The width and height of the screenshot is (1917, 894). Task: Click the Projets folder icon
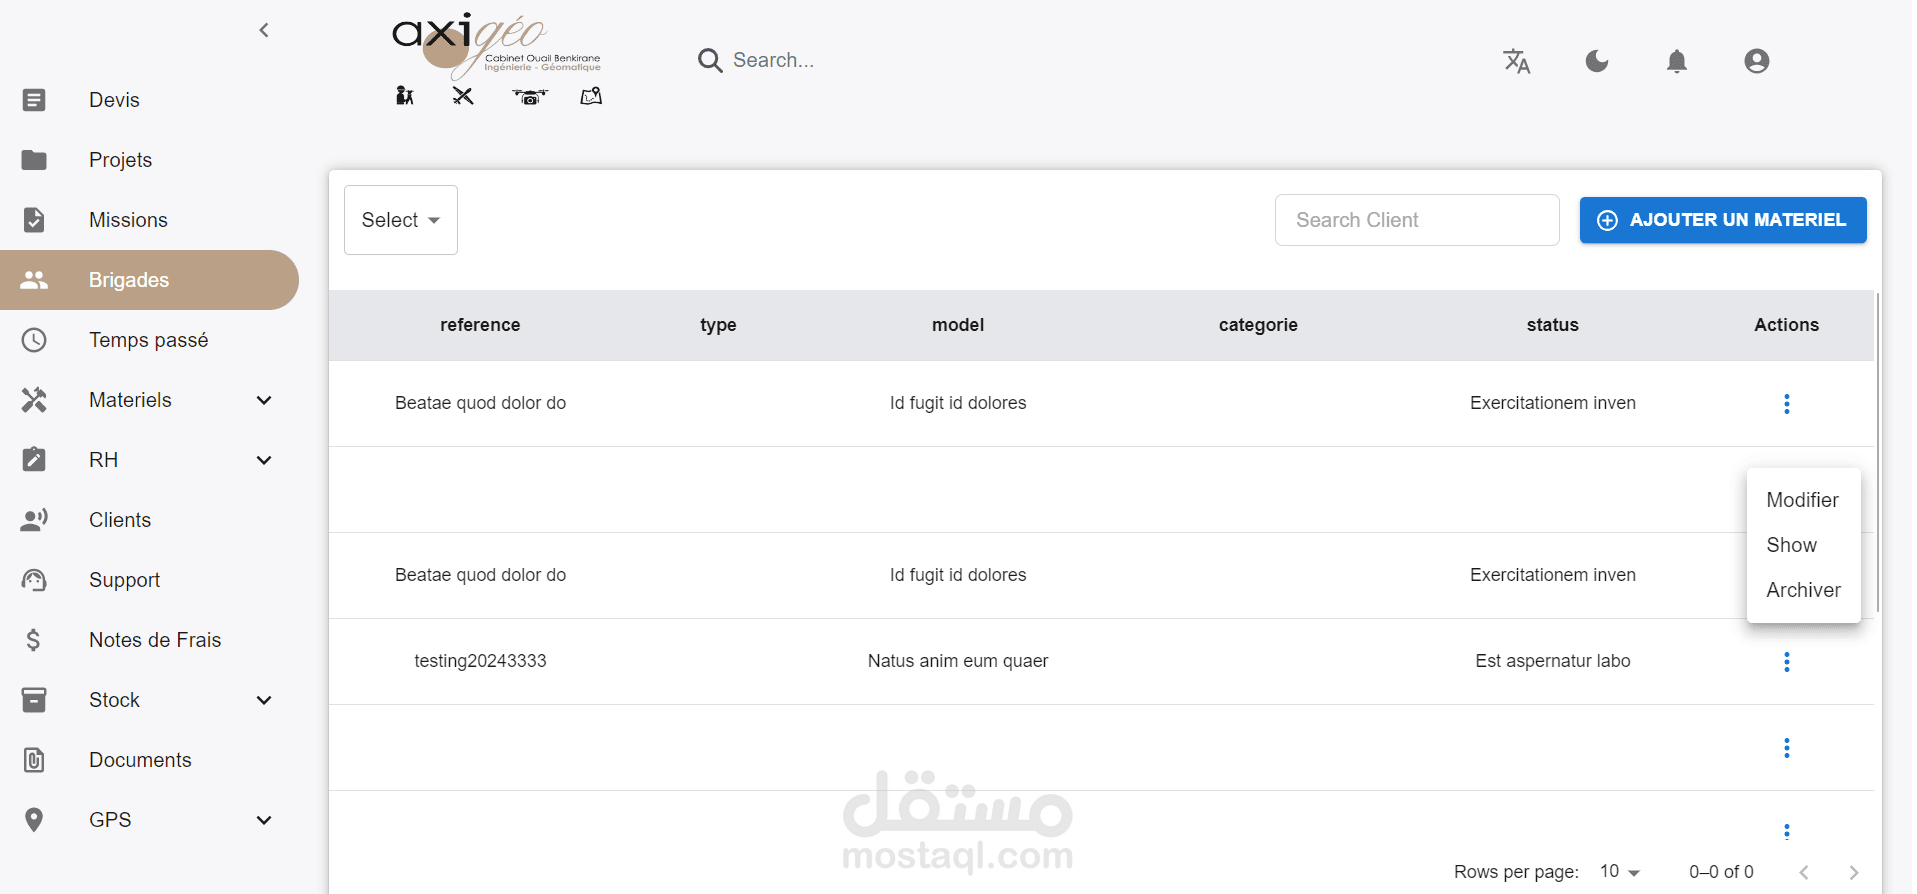(34, 160)
